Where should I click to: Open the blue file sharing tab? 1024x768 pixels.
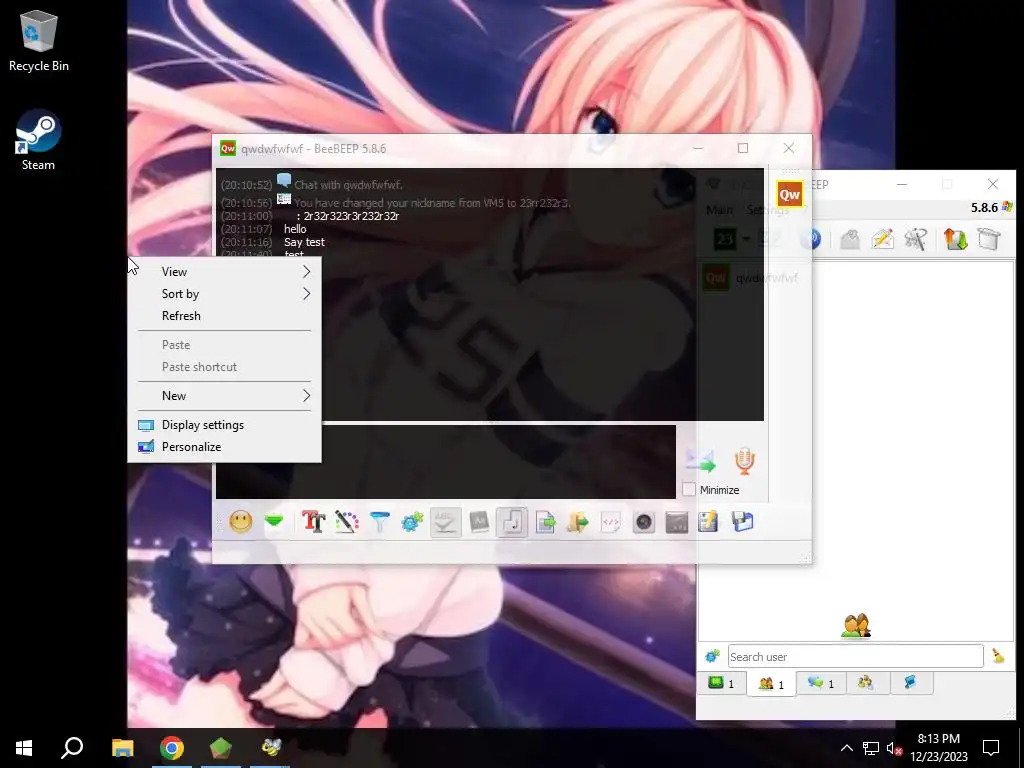point(910,683)
